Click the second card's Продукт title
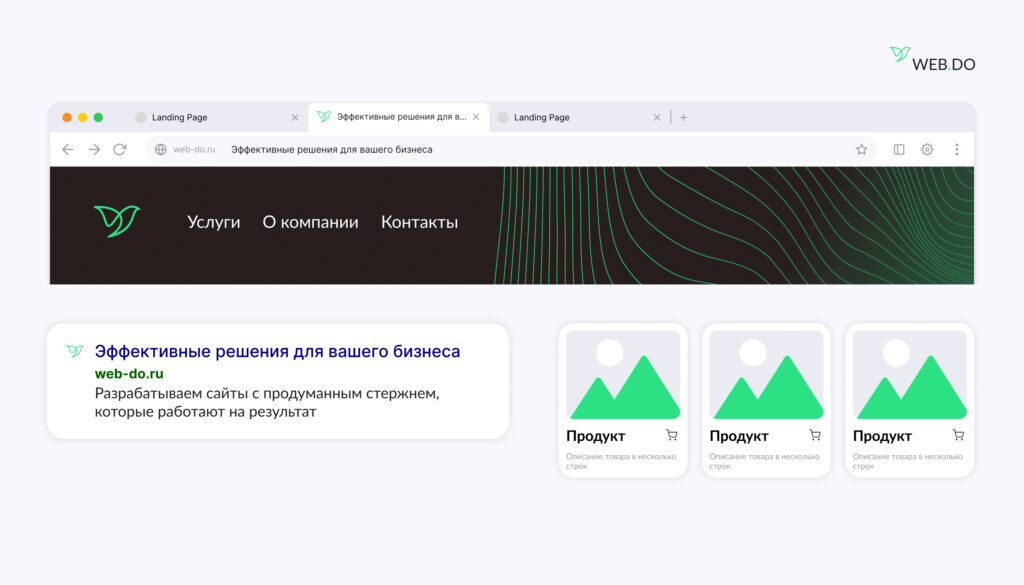 [739, 436]
